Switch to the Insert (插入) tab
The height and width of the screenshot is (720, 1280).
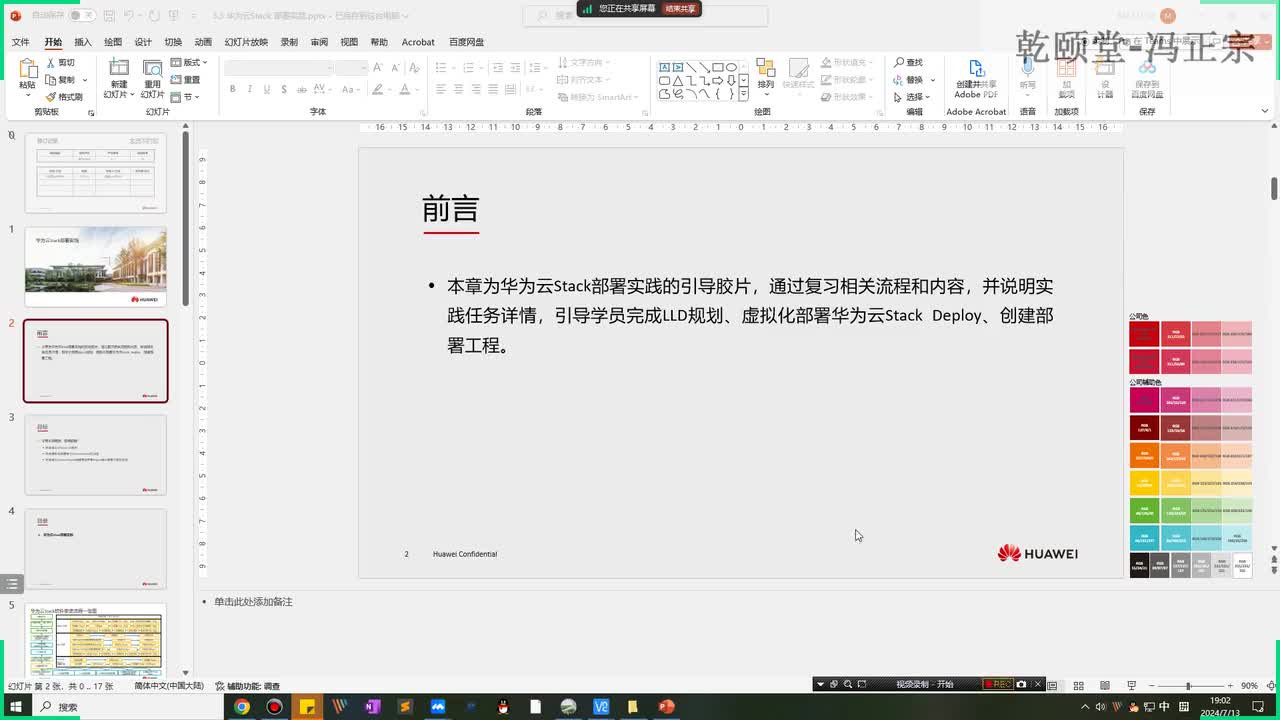(83, 42)
